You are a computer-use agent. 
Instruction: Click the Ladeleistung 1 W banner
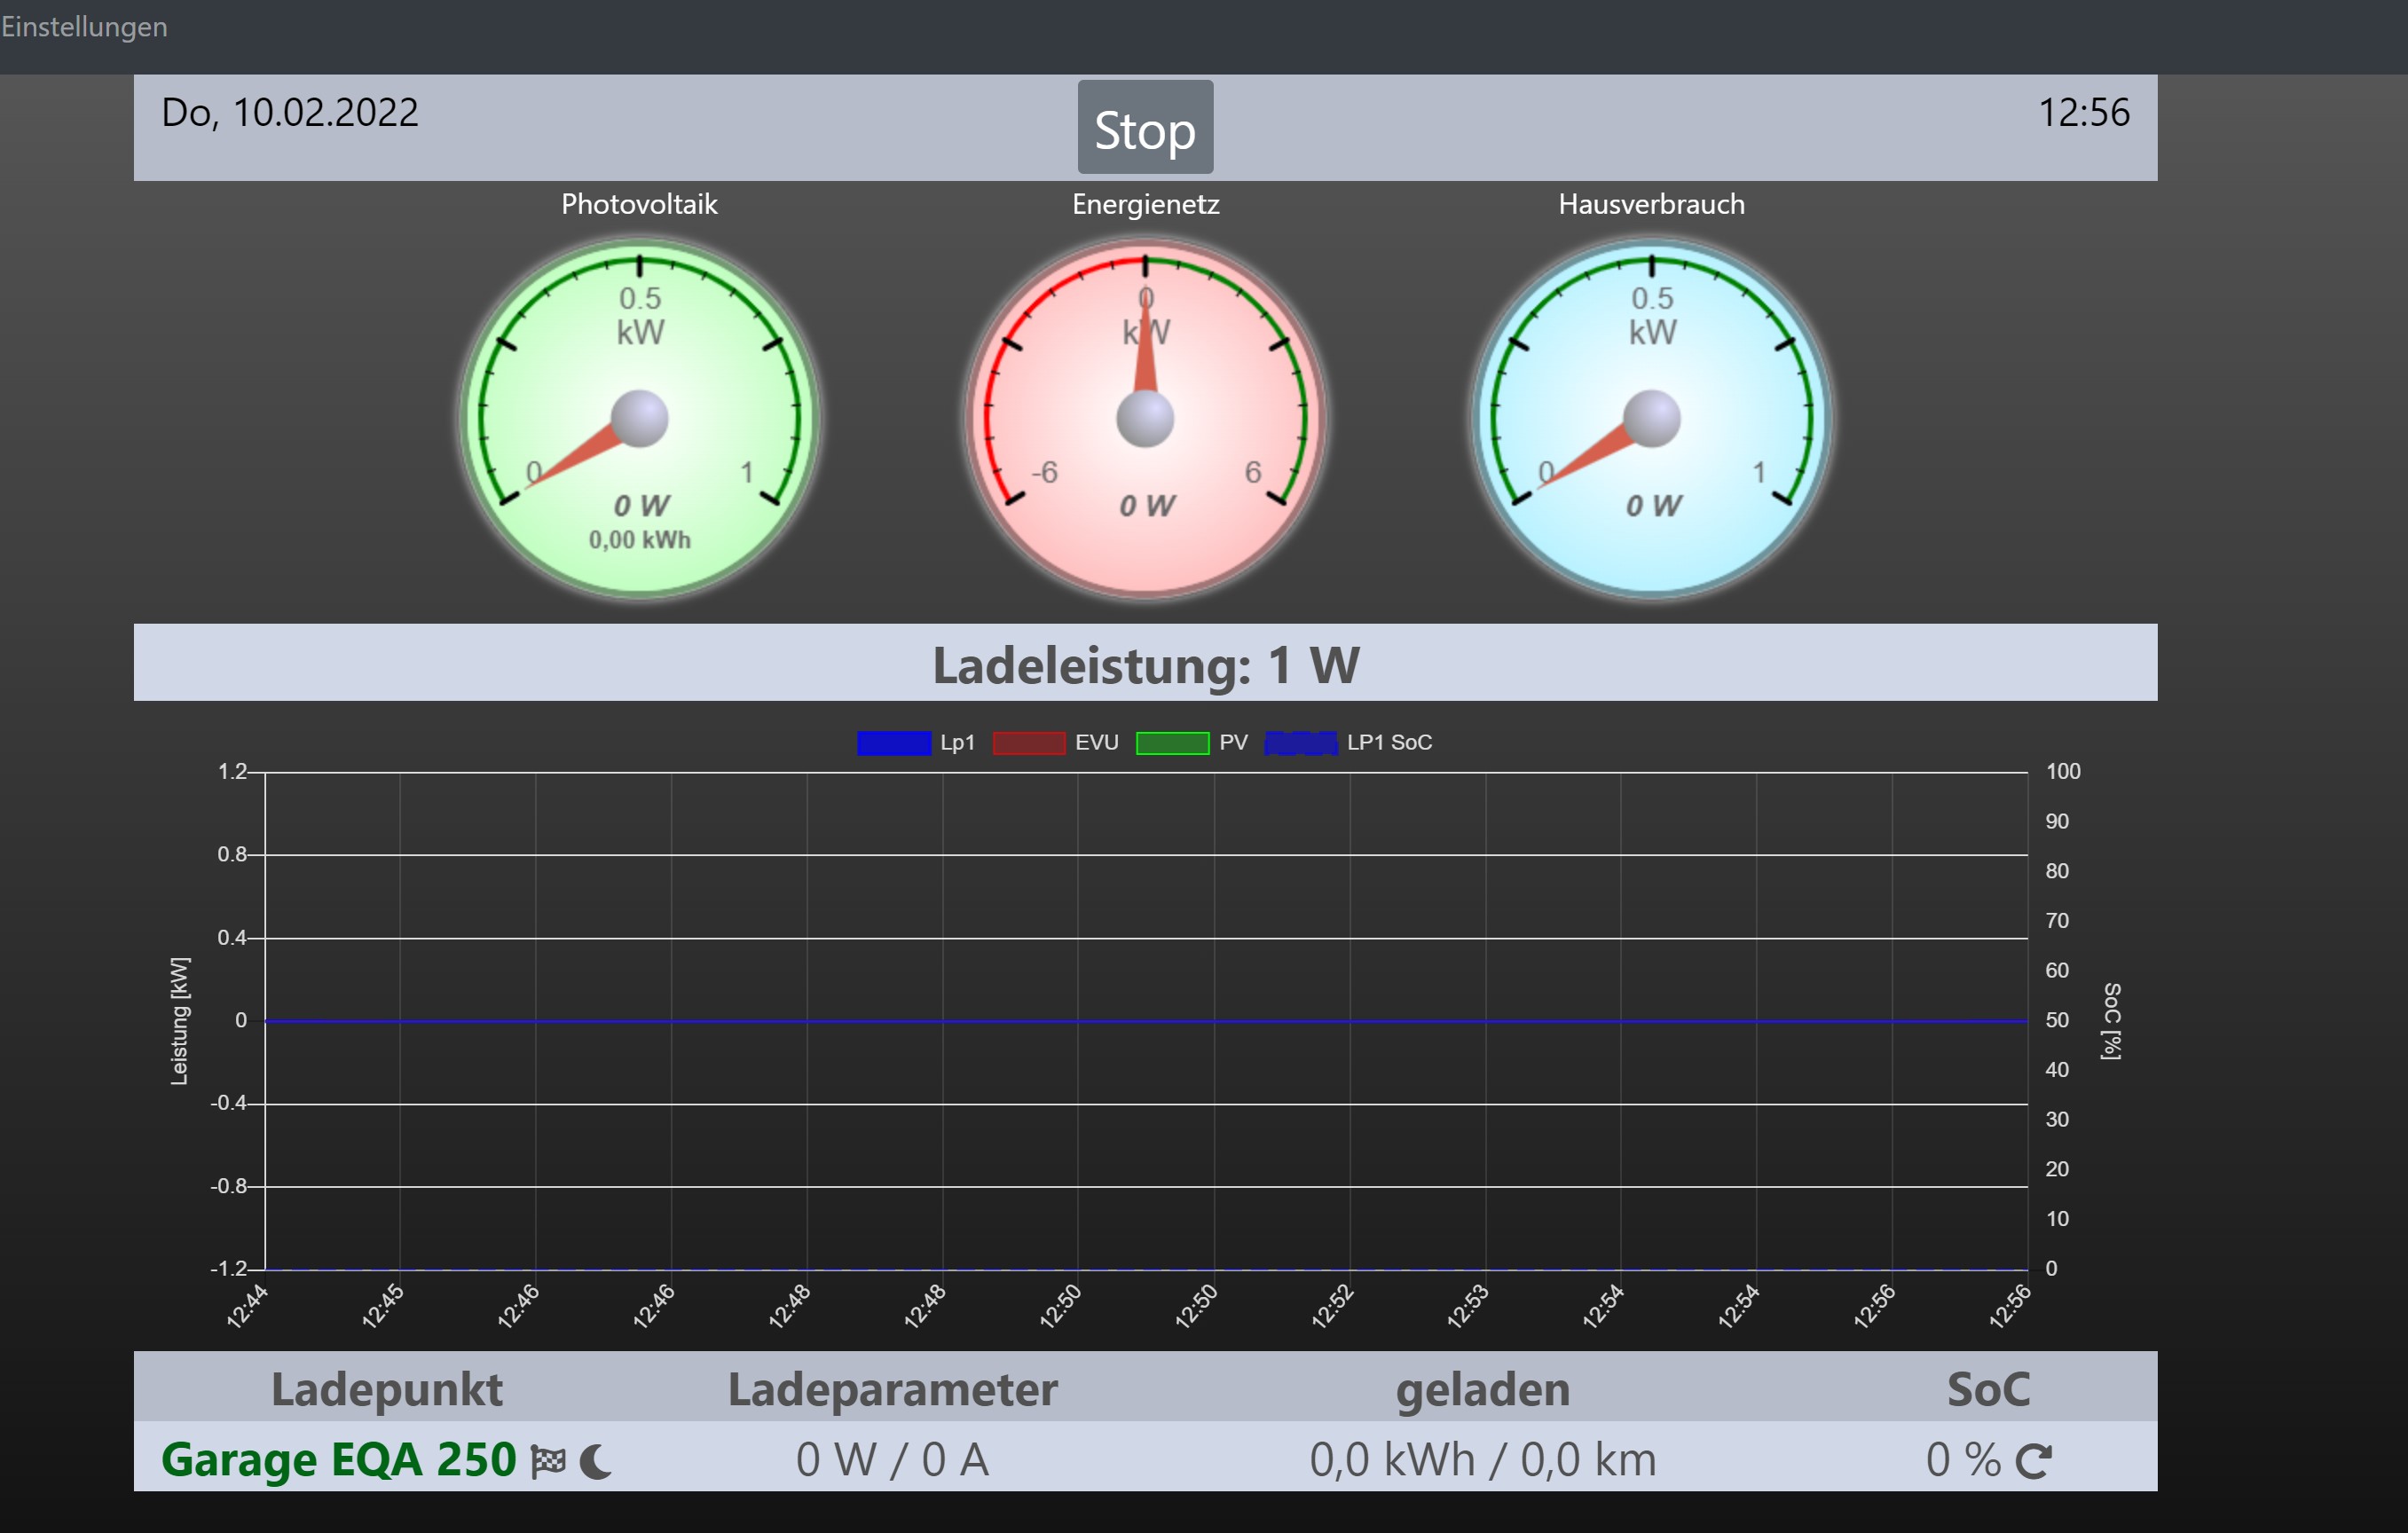tap(1145, 664)
